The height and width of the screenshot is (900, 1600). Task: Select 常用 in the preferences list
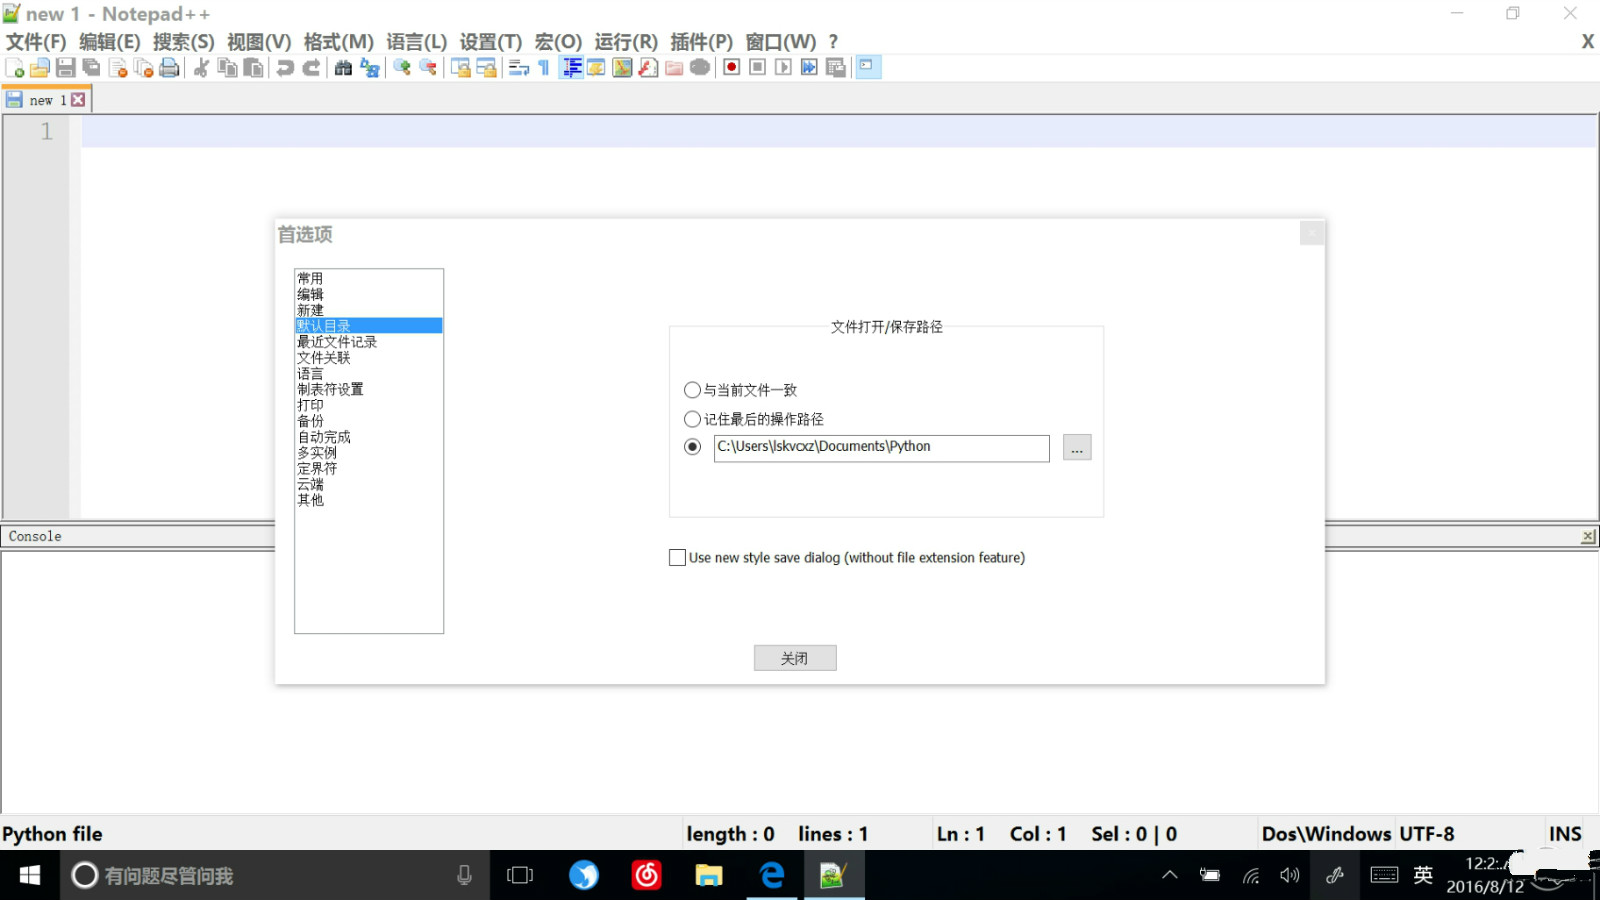(368, 278)
